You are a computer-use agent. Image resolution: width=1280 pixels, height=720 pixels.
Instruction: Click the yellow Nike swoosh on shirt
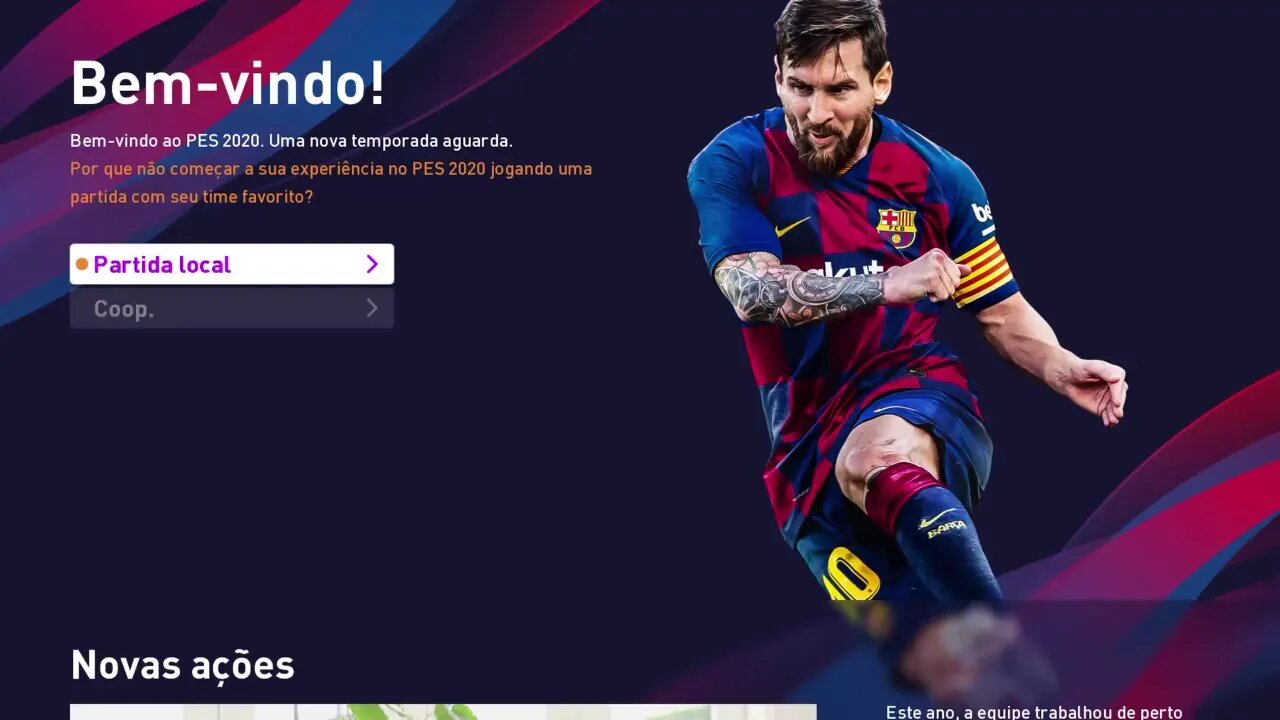click(x=792, y=227)
